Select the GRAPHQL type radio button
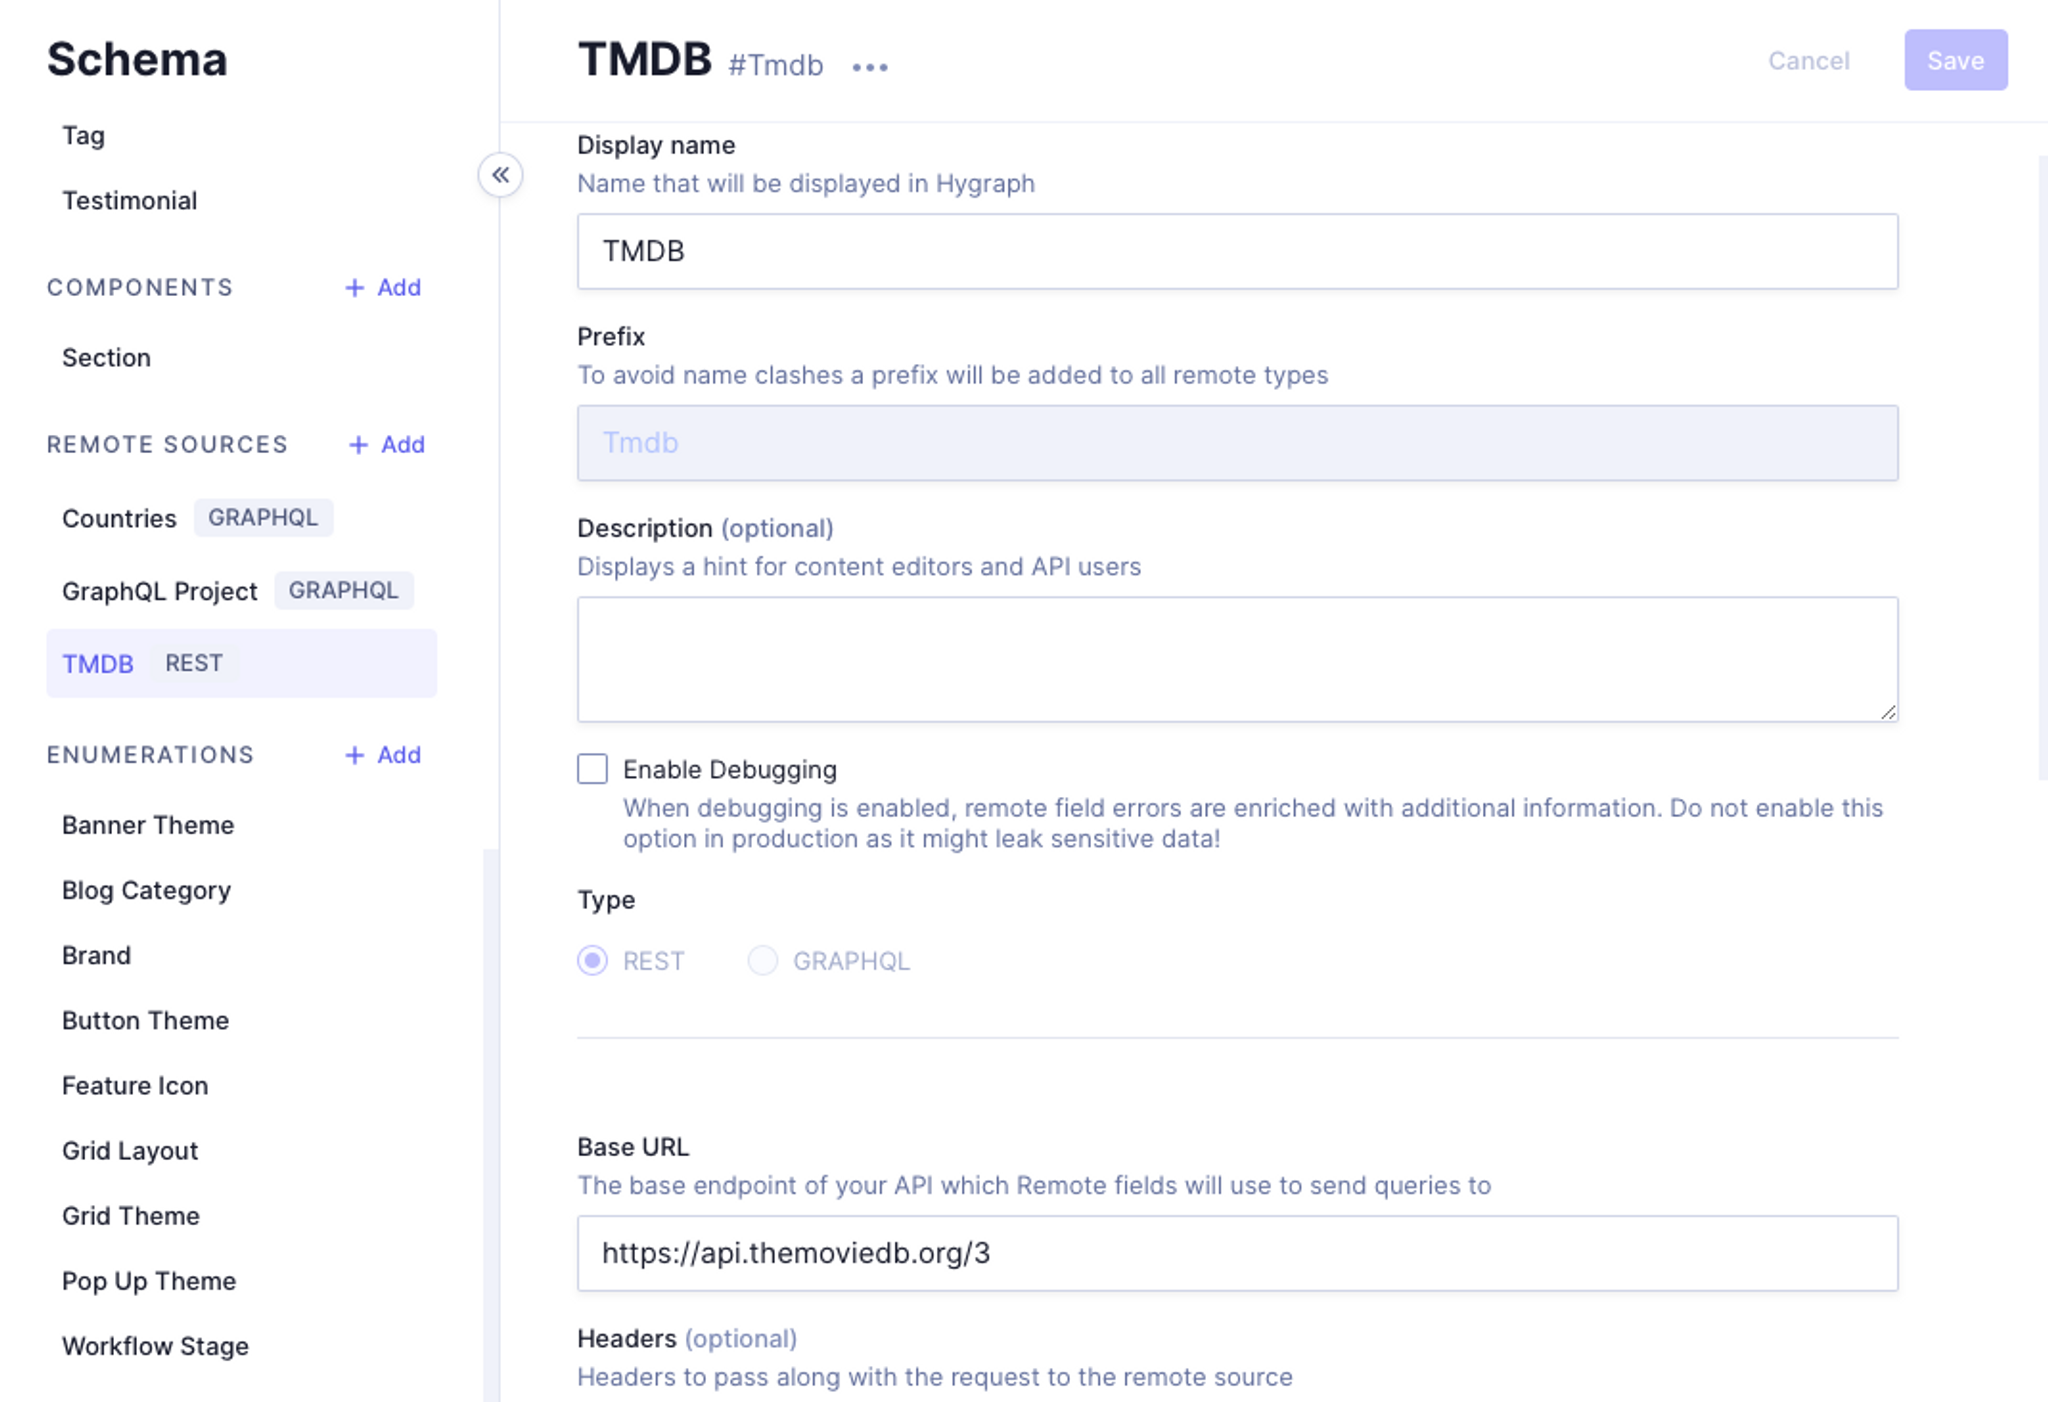Viewport: 2048px width, 1402px height. click(x=763, y=961)
